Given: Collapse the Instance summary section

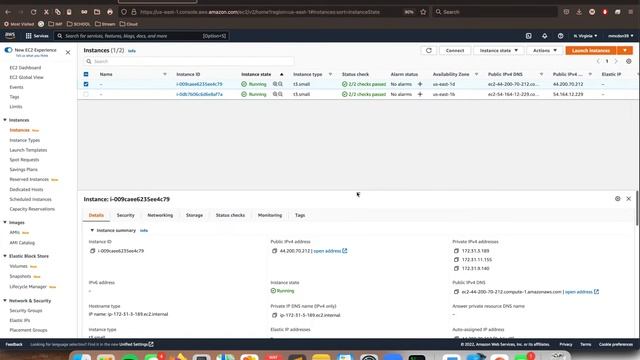Looking at the screenshot, I should click(x=92, y=231).
